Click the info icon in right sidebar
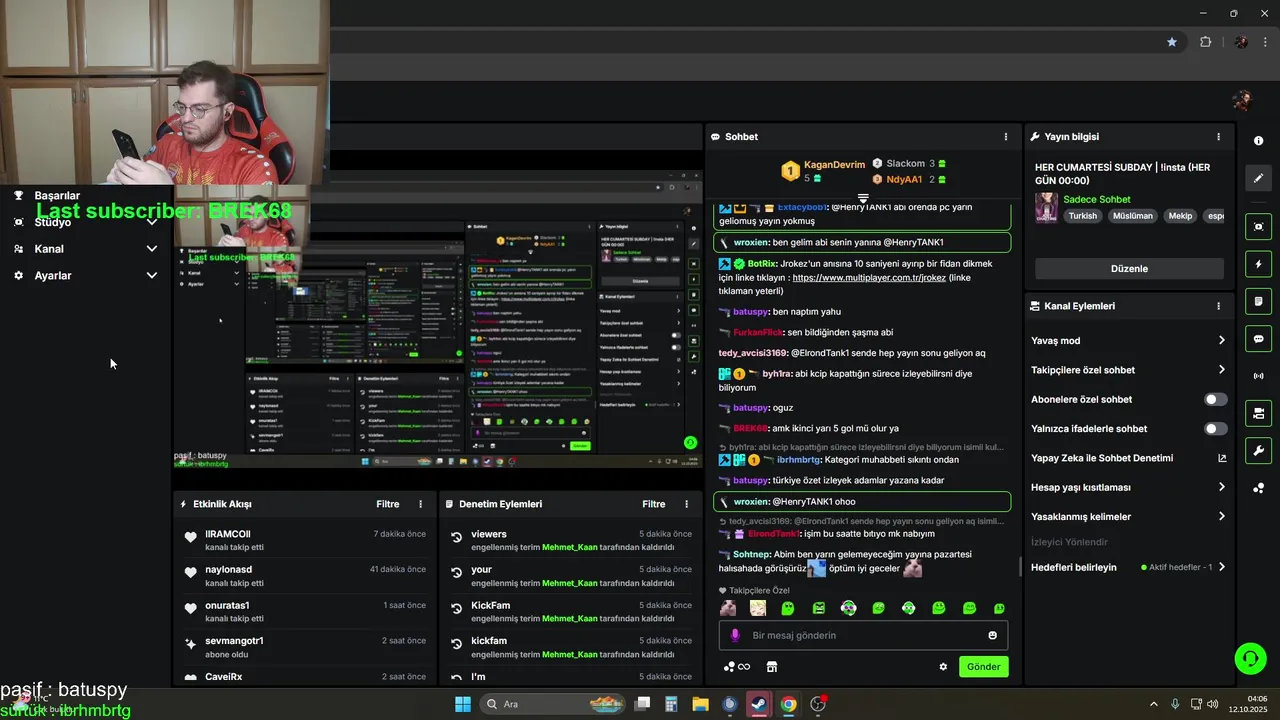 coord(1258,141)
